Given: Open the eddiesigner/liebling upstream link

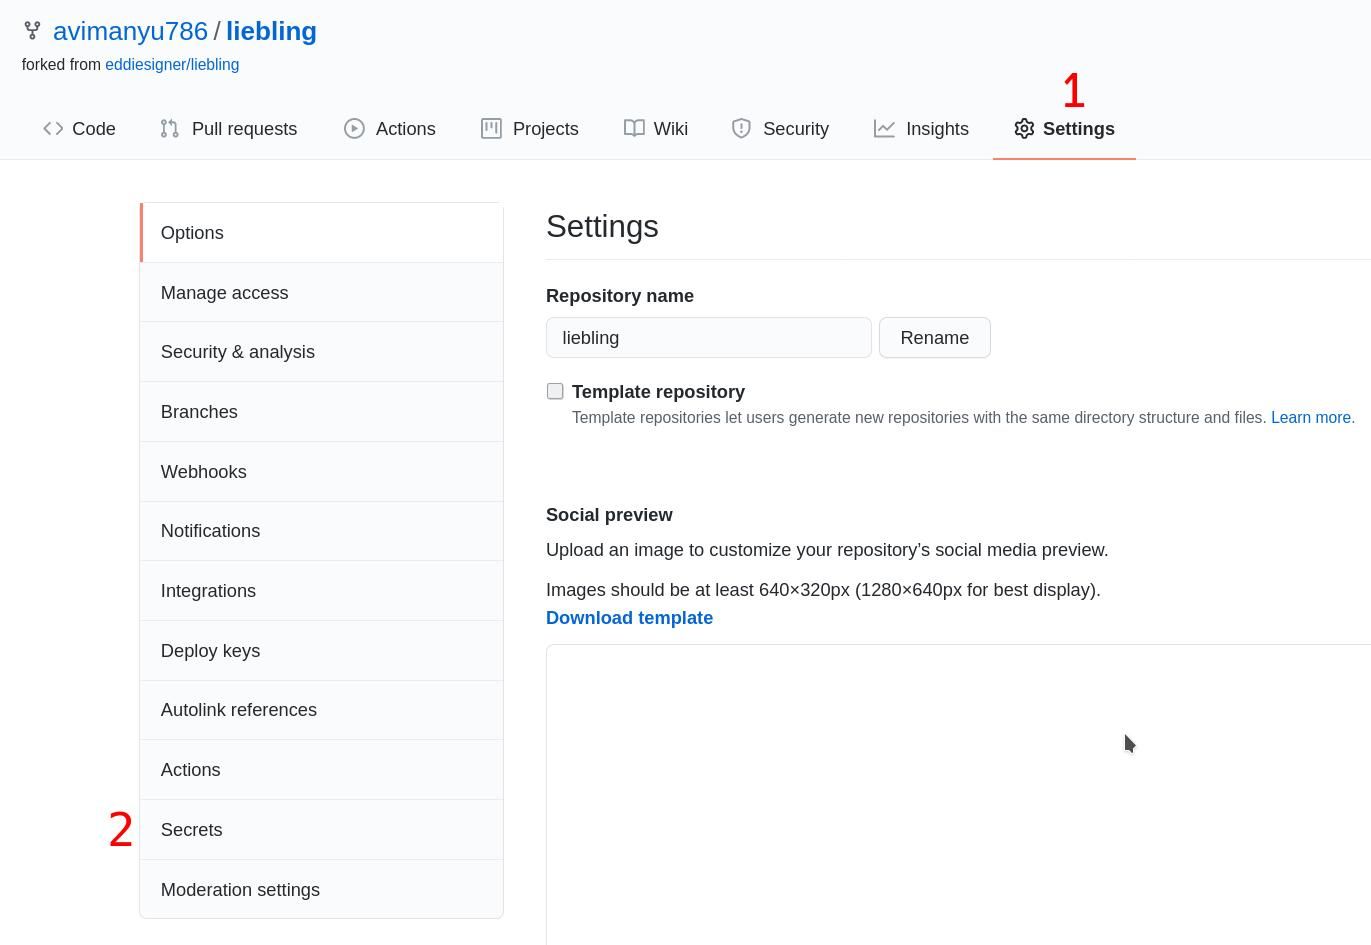Looking at the screenshot, I should pyautogui.click(x=172, y=65).
